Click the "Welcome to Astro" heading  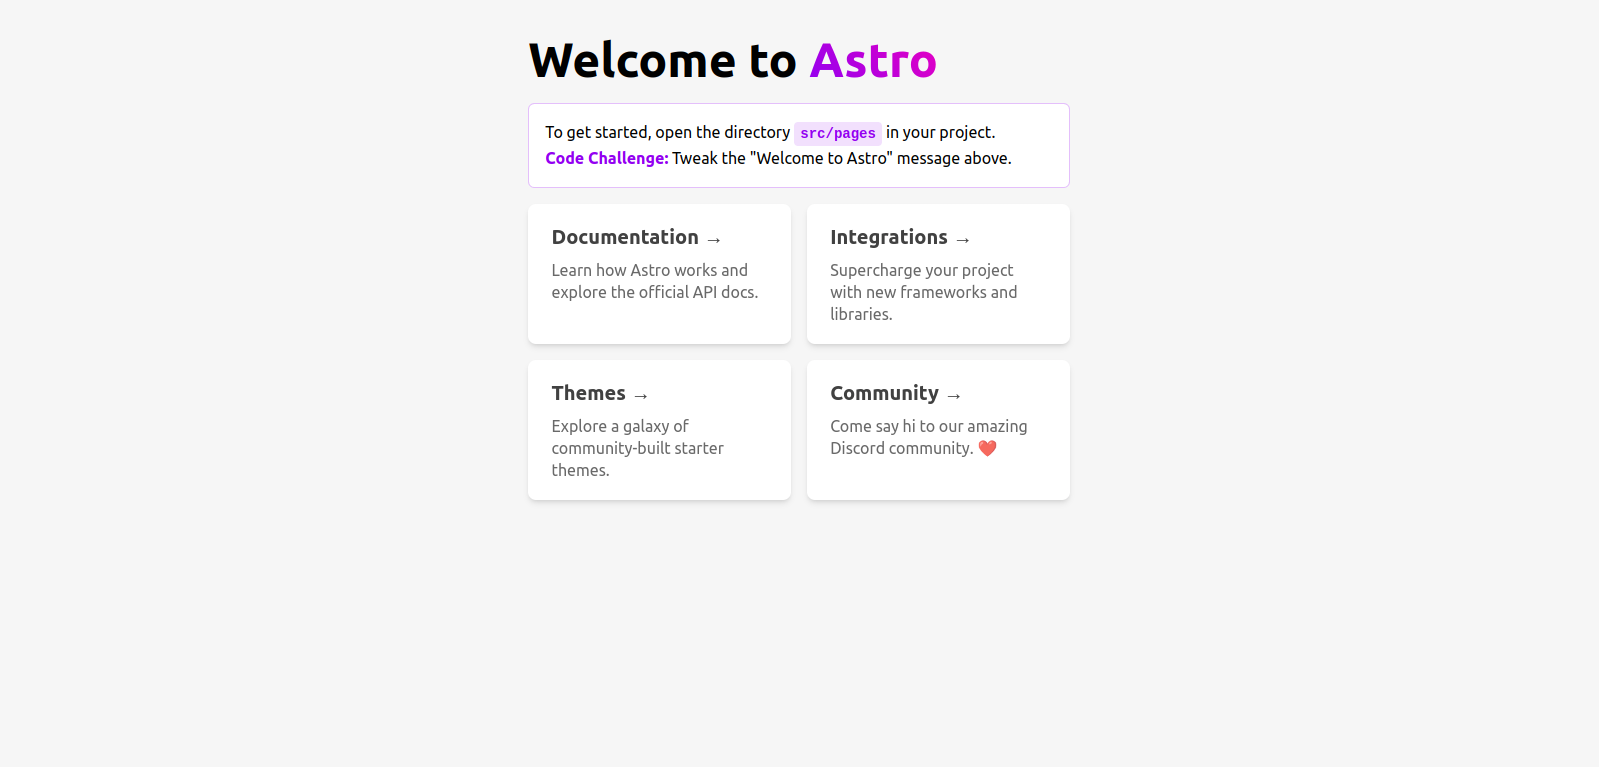pyautogui.click(x=733, y=60)
